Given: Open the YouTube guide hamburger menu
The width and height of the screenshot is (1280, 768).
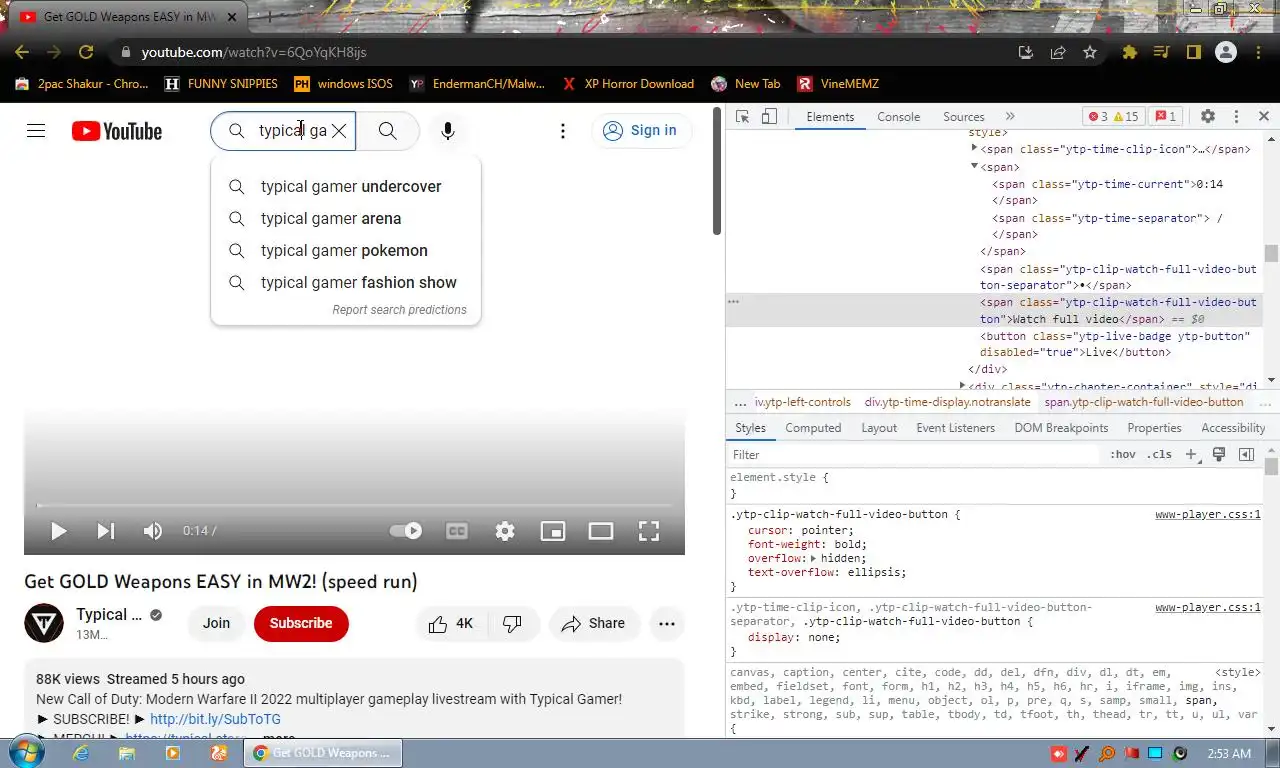Looking at the screenshot, I should pyautogui.click(x=36, y=131).
